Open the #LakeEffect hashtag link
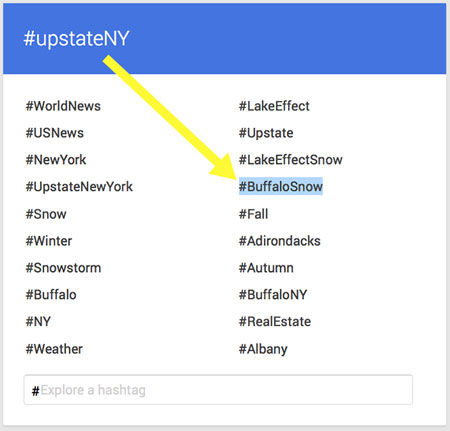The height and width of the screenshot is (431, 450). coord(274,106)
